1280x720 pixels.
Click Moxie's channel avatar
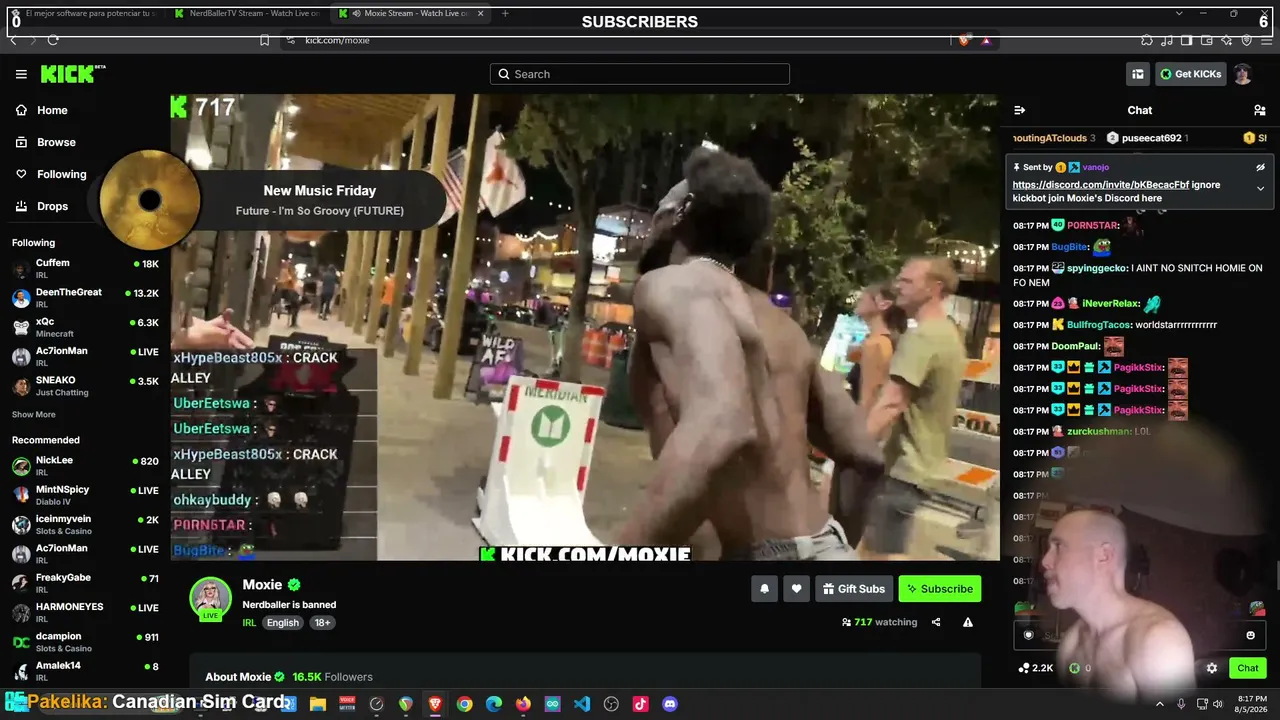pyautogui.click(x=210, y=598)
